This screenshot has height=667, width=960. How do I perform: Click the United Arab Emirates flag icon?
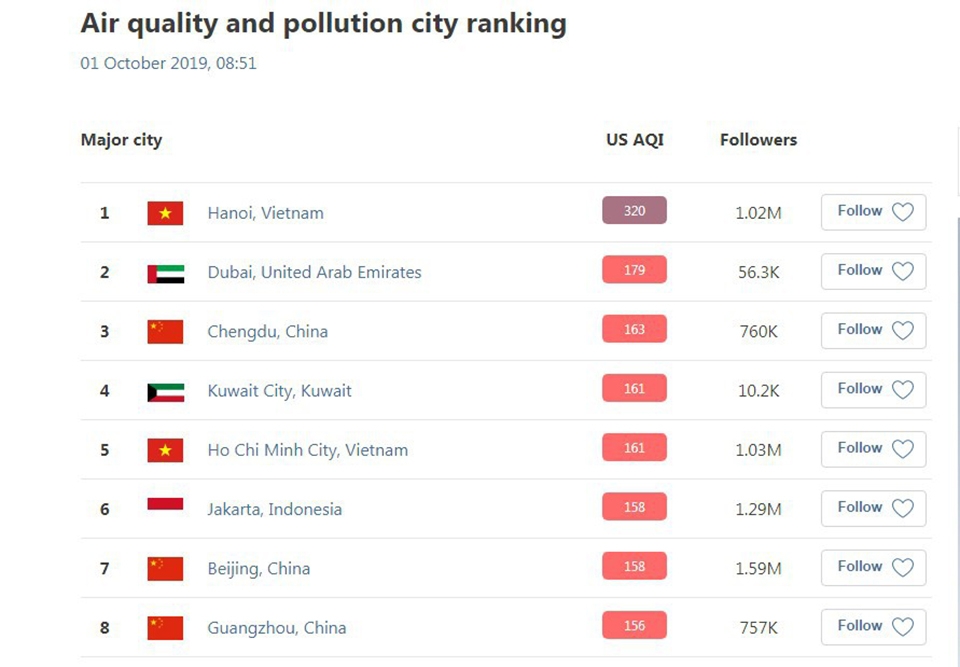[x=165, y=271]
